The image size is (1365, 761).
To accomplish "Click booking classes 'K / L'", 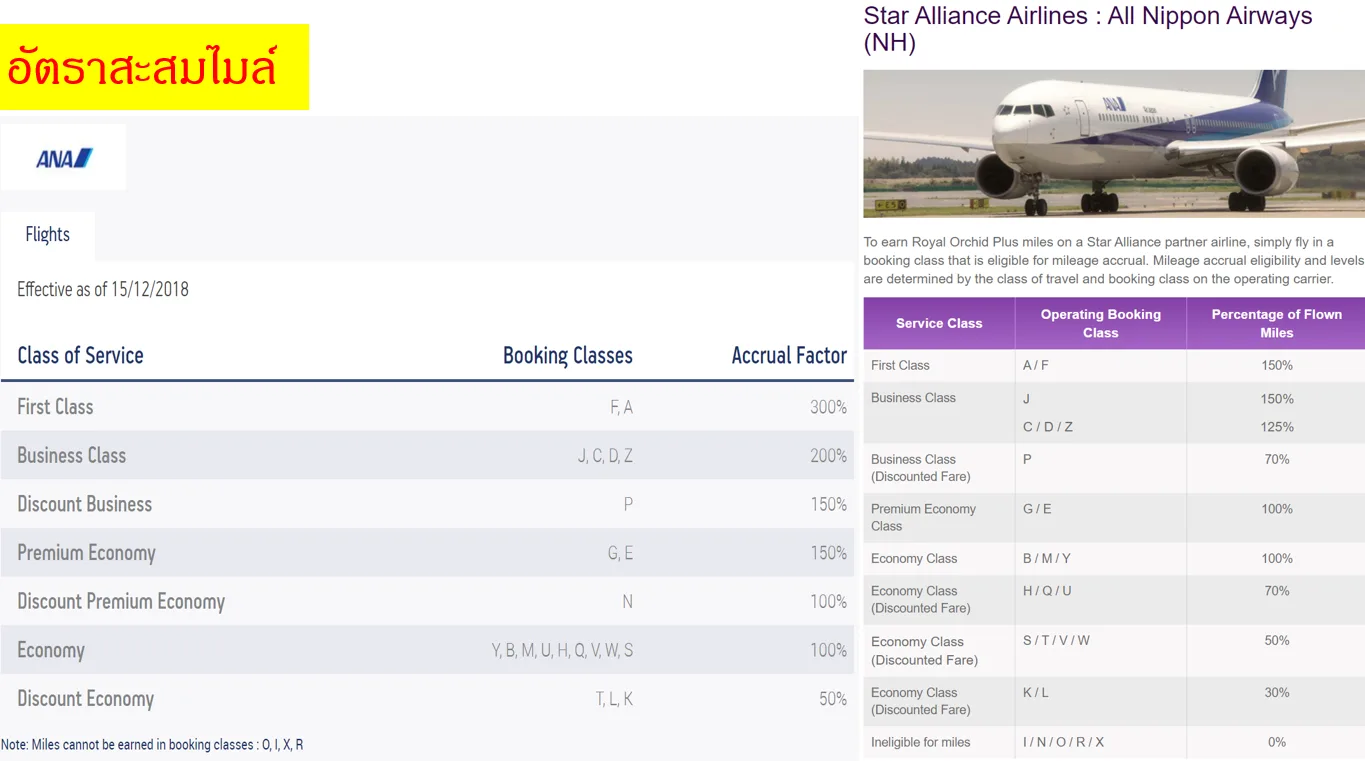I will [x=1036, y=693].
